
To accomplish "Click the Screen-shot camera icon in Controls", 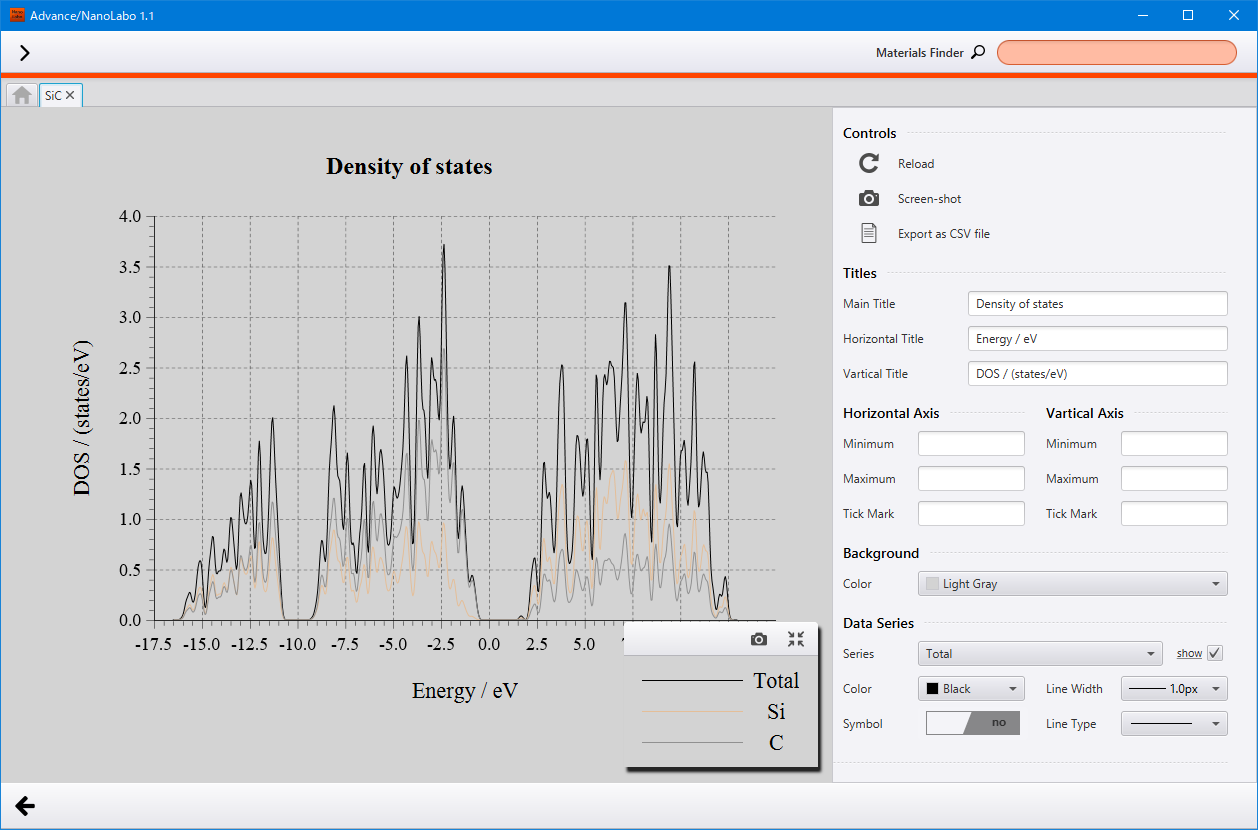I will click(x=869, y=198).
